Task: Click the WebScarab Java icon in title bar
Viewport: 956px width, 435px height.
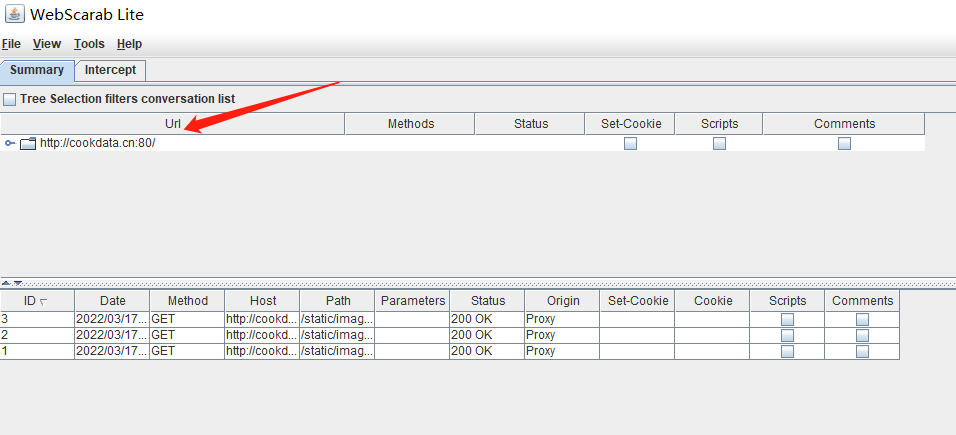Action: pyautogui.click(x=15, y=13)
